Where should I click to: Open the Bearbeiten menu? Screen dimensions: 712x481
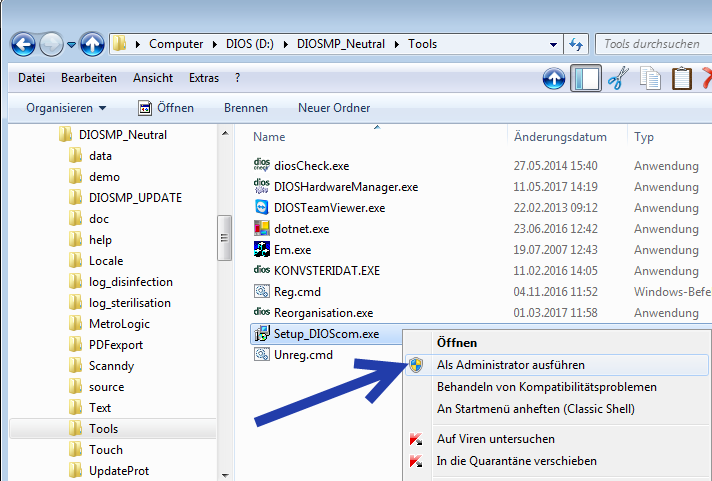pyautogui.click(x=89, y=78)
